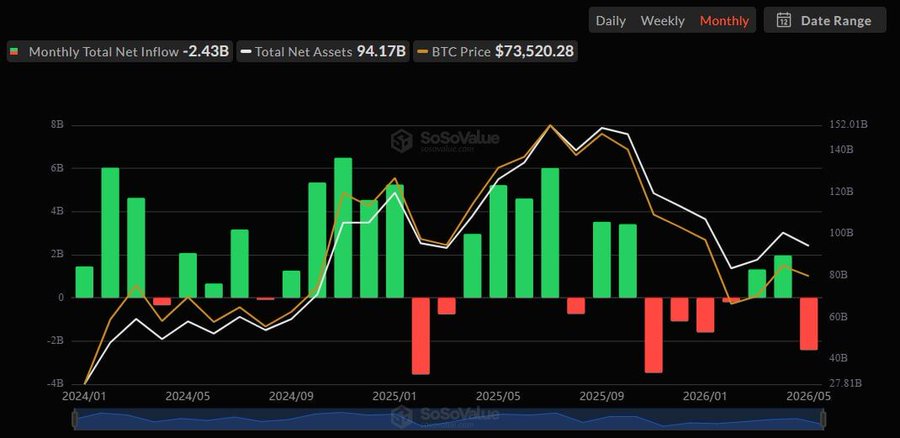This screenshot has width=900, height=438.
Task: Click the blue timeline range selector area
Action: point(449,419)
